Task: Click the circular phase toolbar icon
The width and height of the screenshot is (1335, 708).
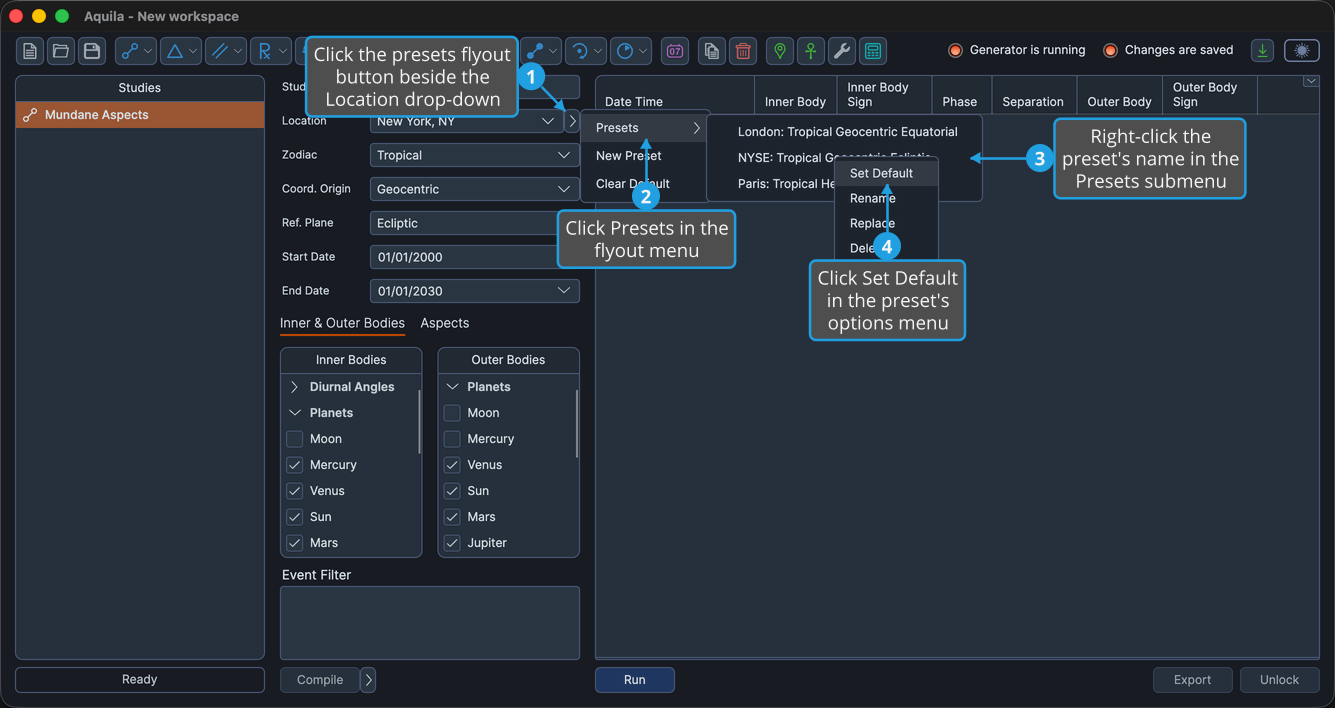Action: [625, 51]
